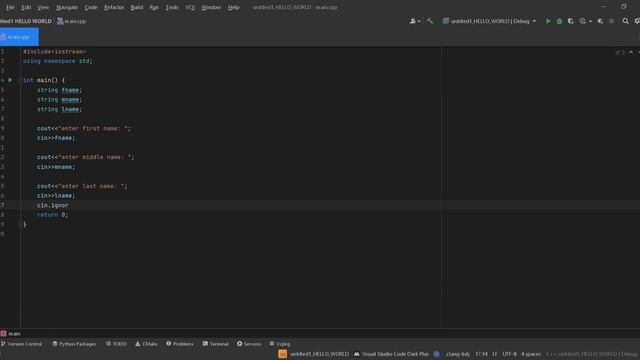
Task: Open the File menu
Action: point(10,7)
